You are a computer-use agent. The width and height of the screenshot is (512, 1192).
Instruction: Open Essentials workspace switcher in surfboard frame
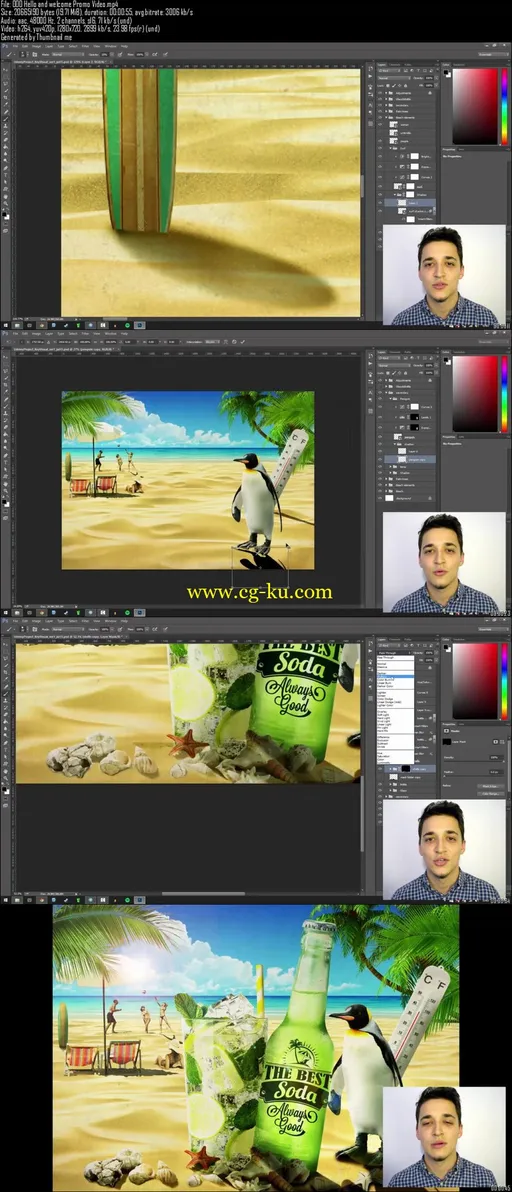tap(494, 55)
